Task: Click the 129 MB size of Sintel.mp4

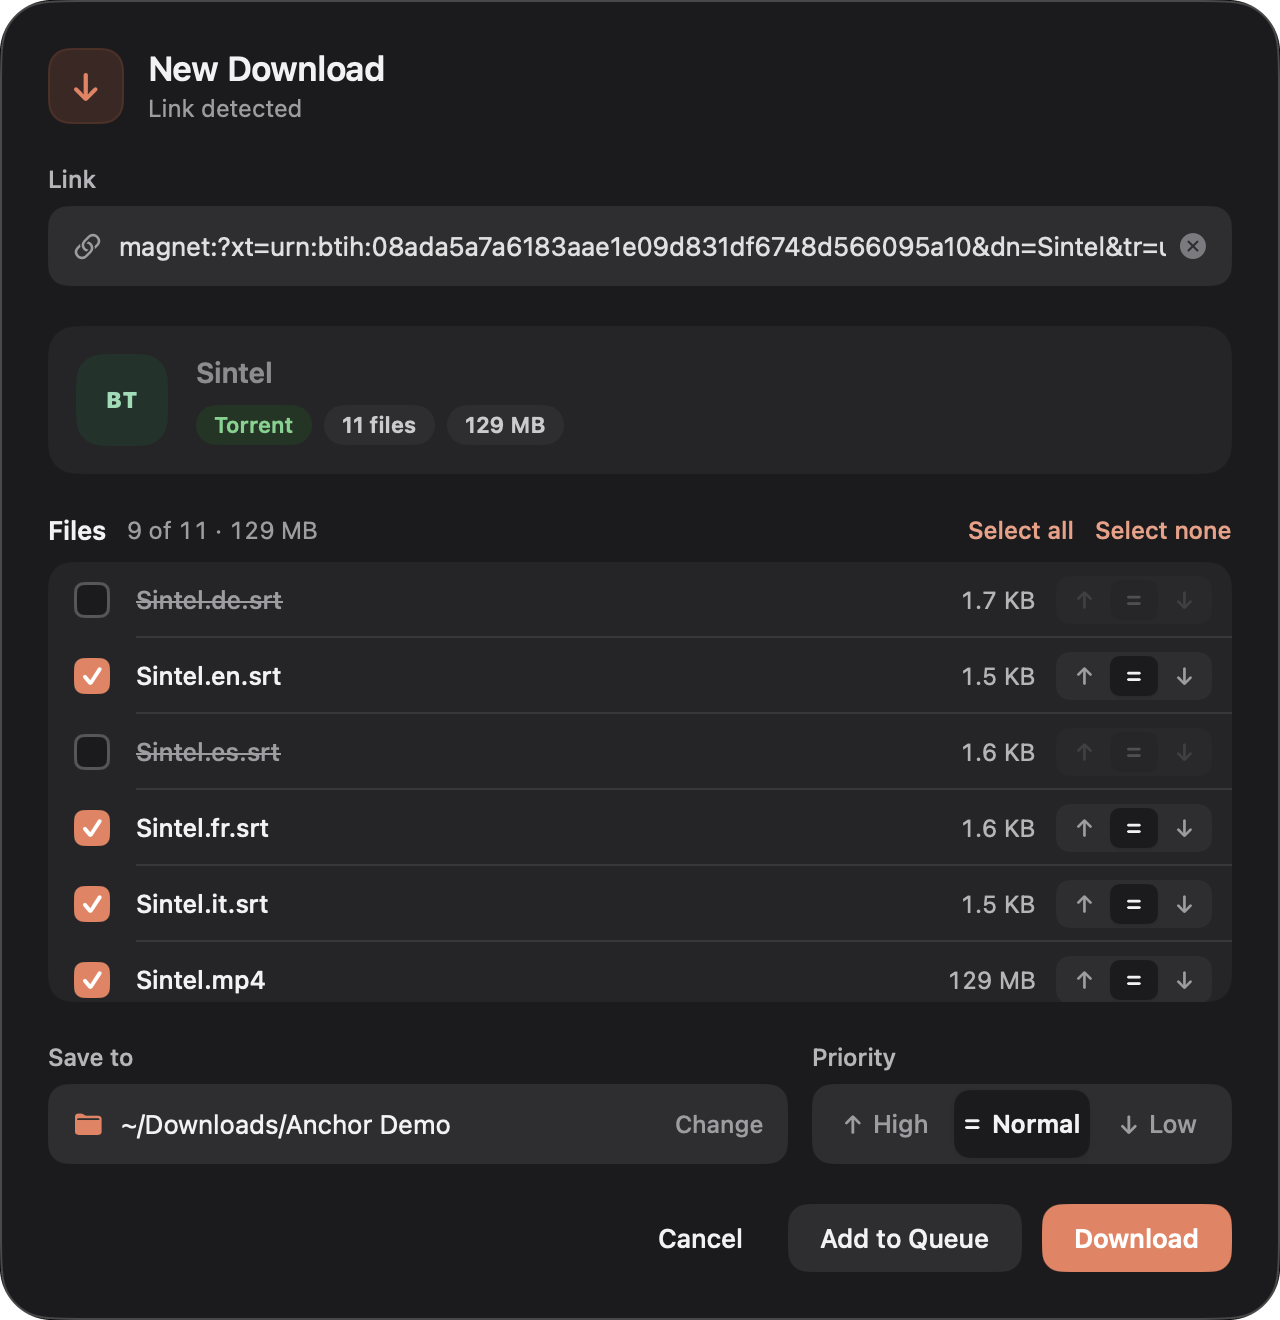Action: tap(992, 980)
